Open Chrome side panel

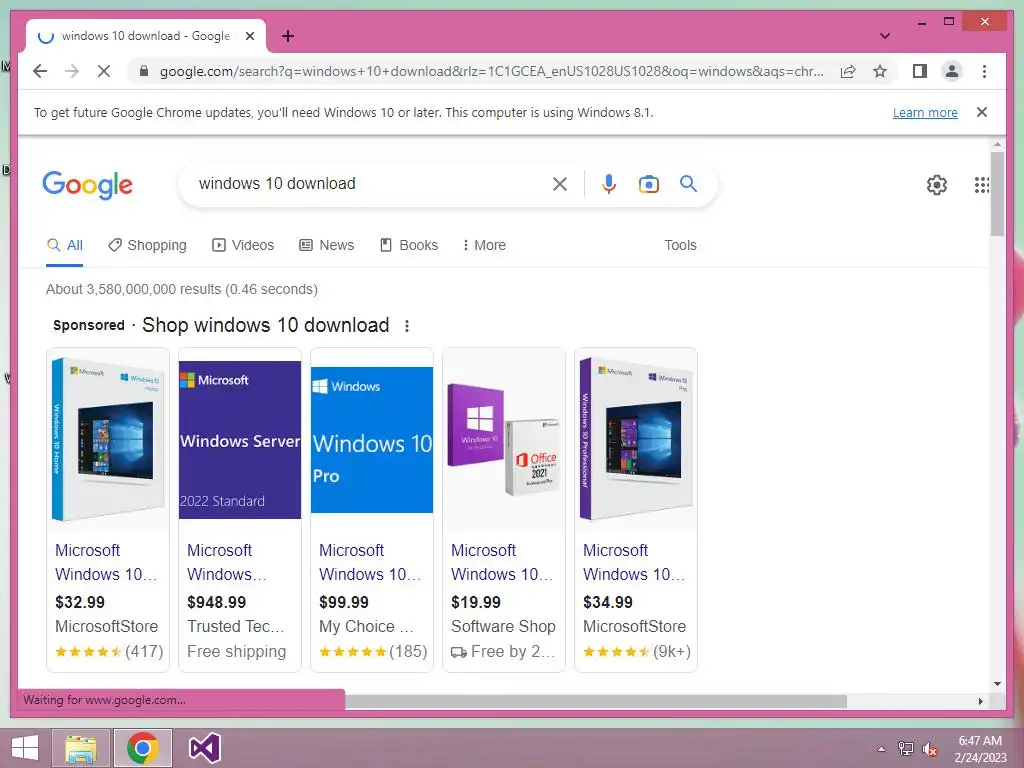(x=920, y=71)
